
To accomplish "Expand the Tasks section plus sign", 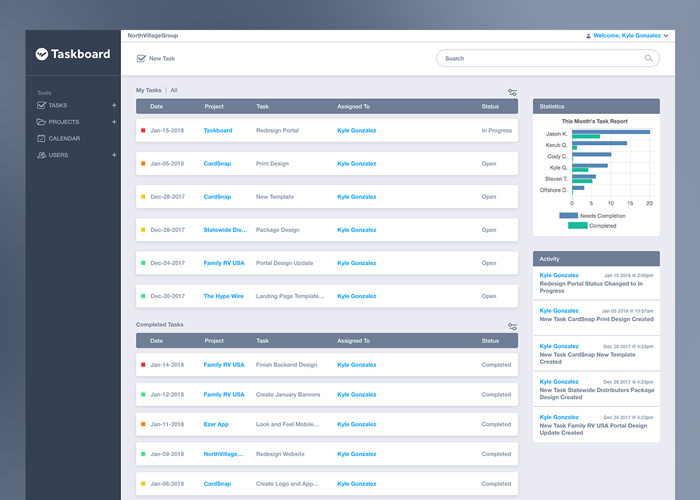I will [114, 105].
